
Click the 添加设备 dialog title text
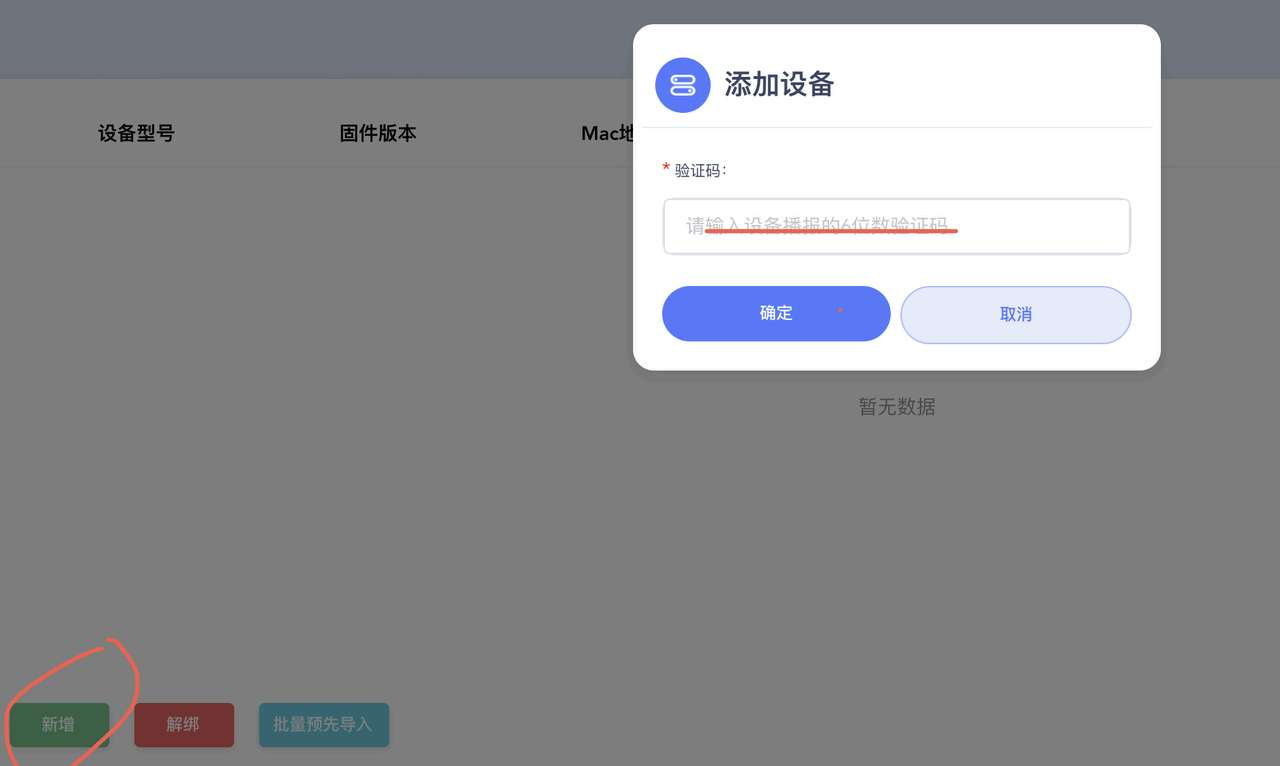(x=779, y=85)
